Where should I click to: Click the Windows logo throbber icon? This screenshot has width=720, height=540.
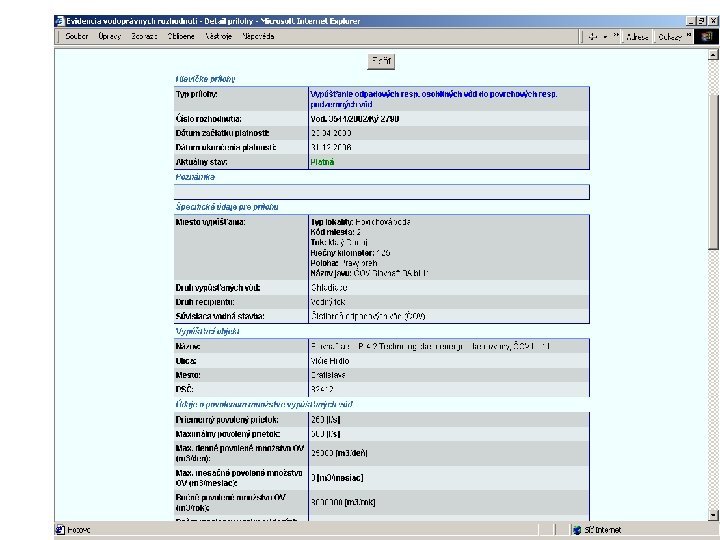tap(707, 36)
